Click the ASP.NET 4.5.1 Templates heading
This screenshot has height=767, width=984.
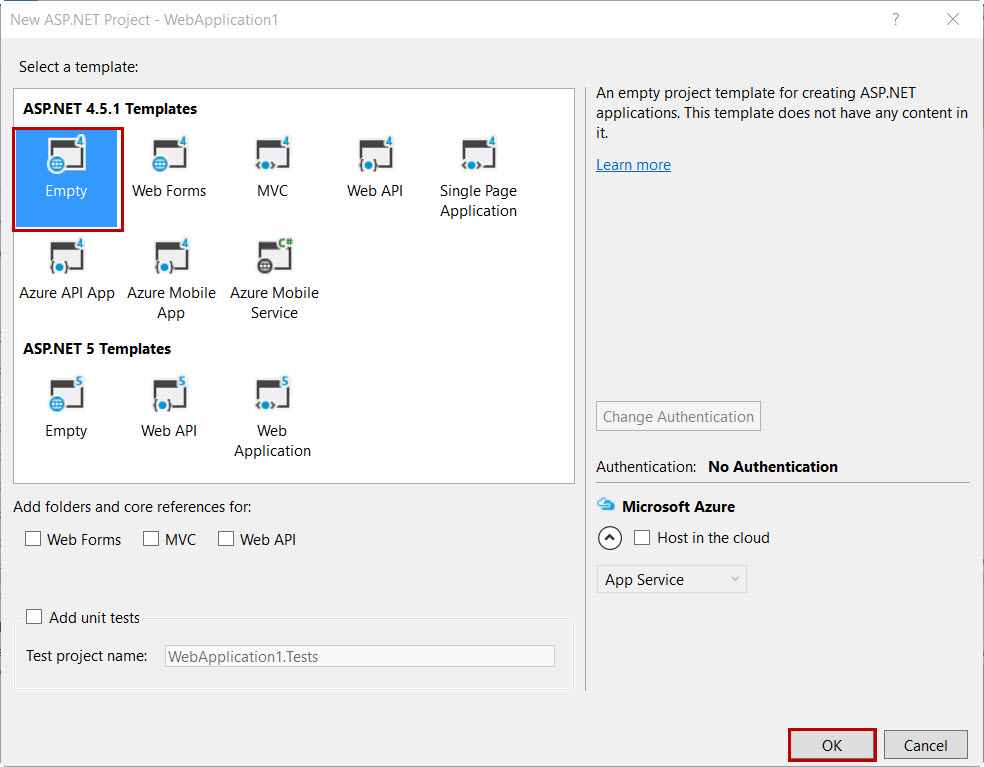[x=110, y=109]
